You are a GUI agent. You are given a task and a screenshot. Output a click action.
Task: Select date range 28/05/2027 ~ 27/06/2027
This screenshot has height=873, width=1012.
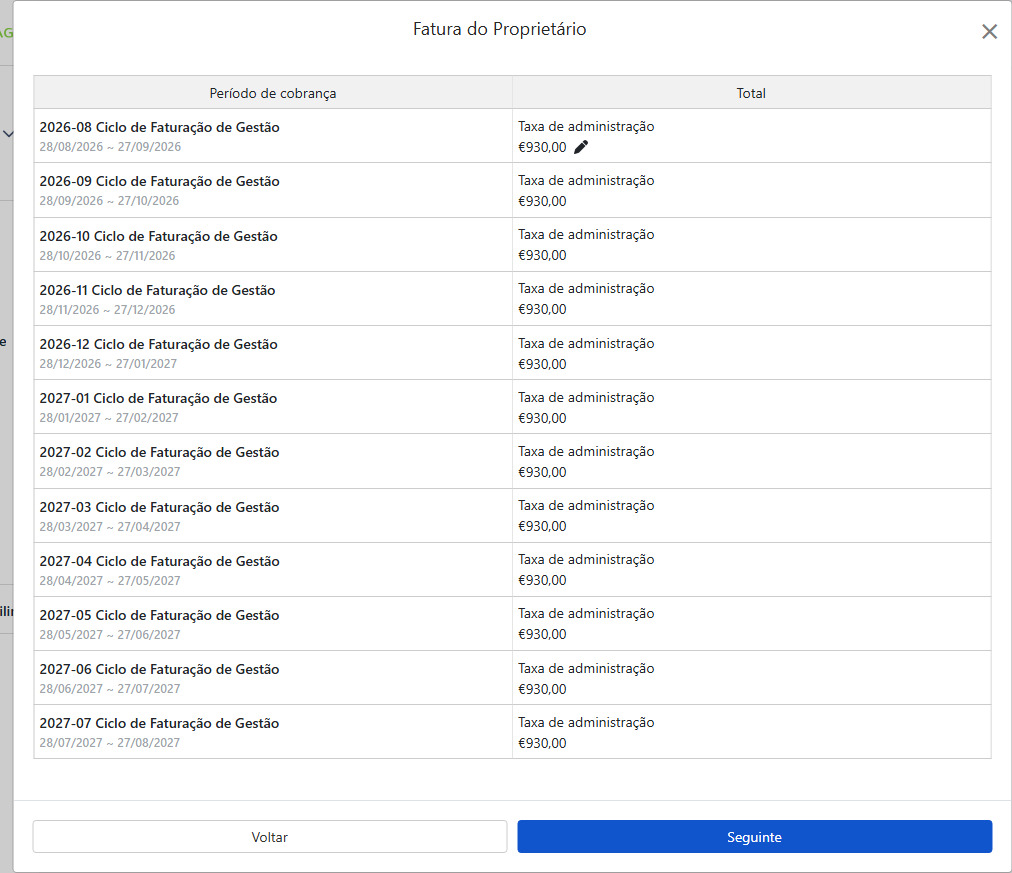point(110,634)
